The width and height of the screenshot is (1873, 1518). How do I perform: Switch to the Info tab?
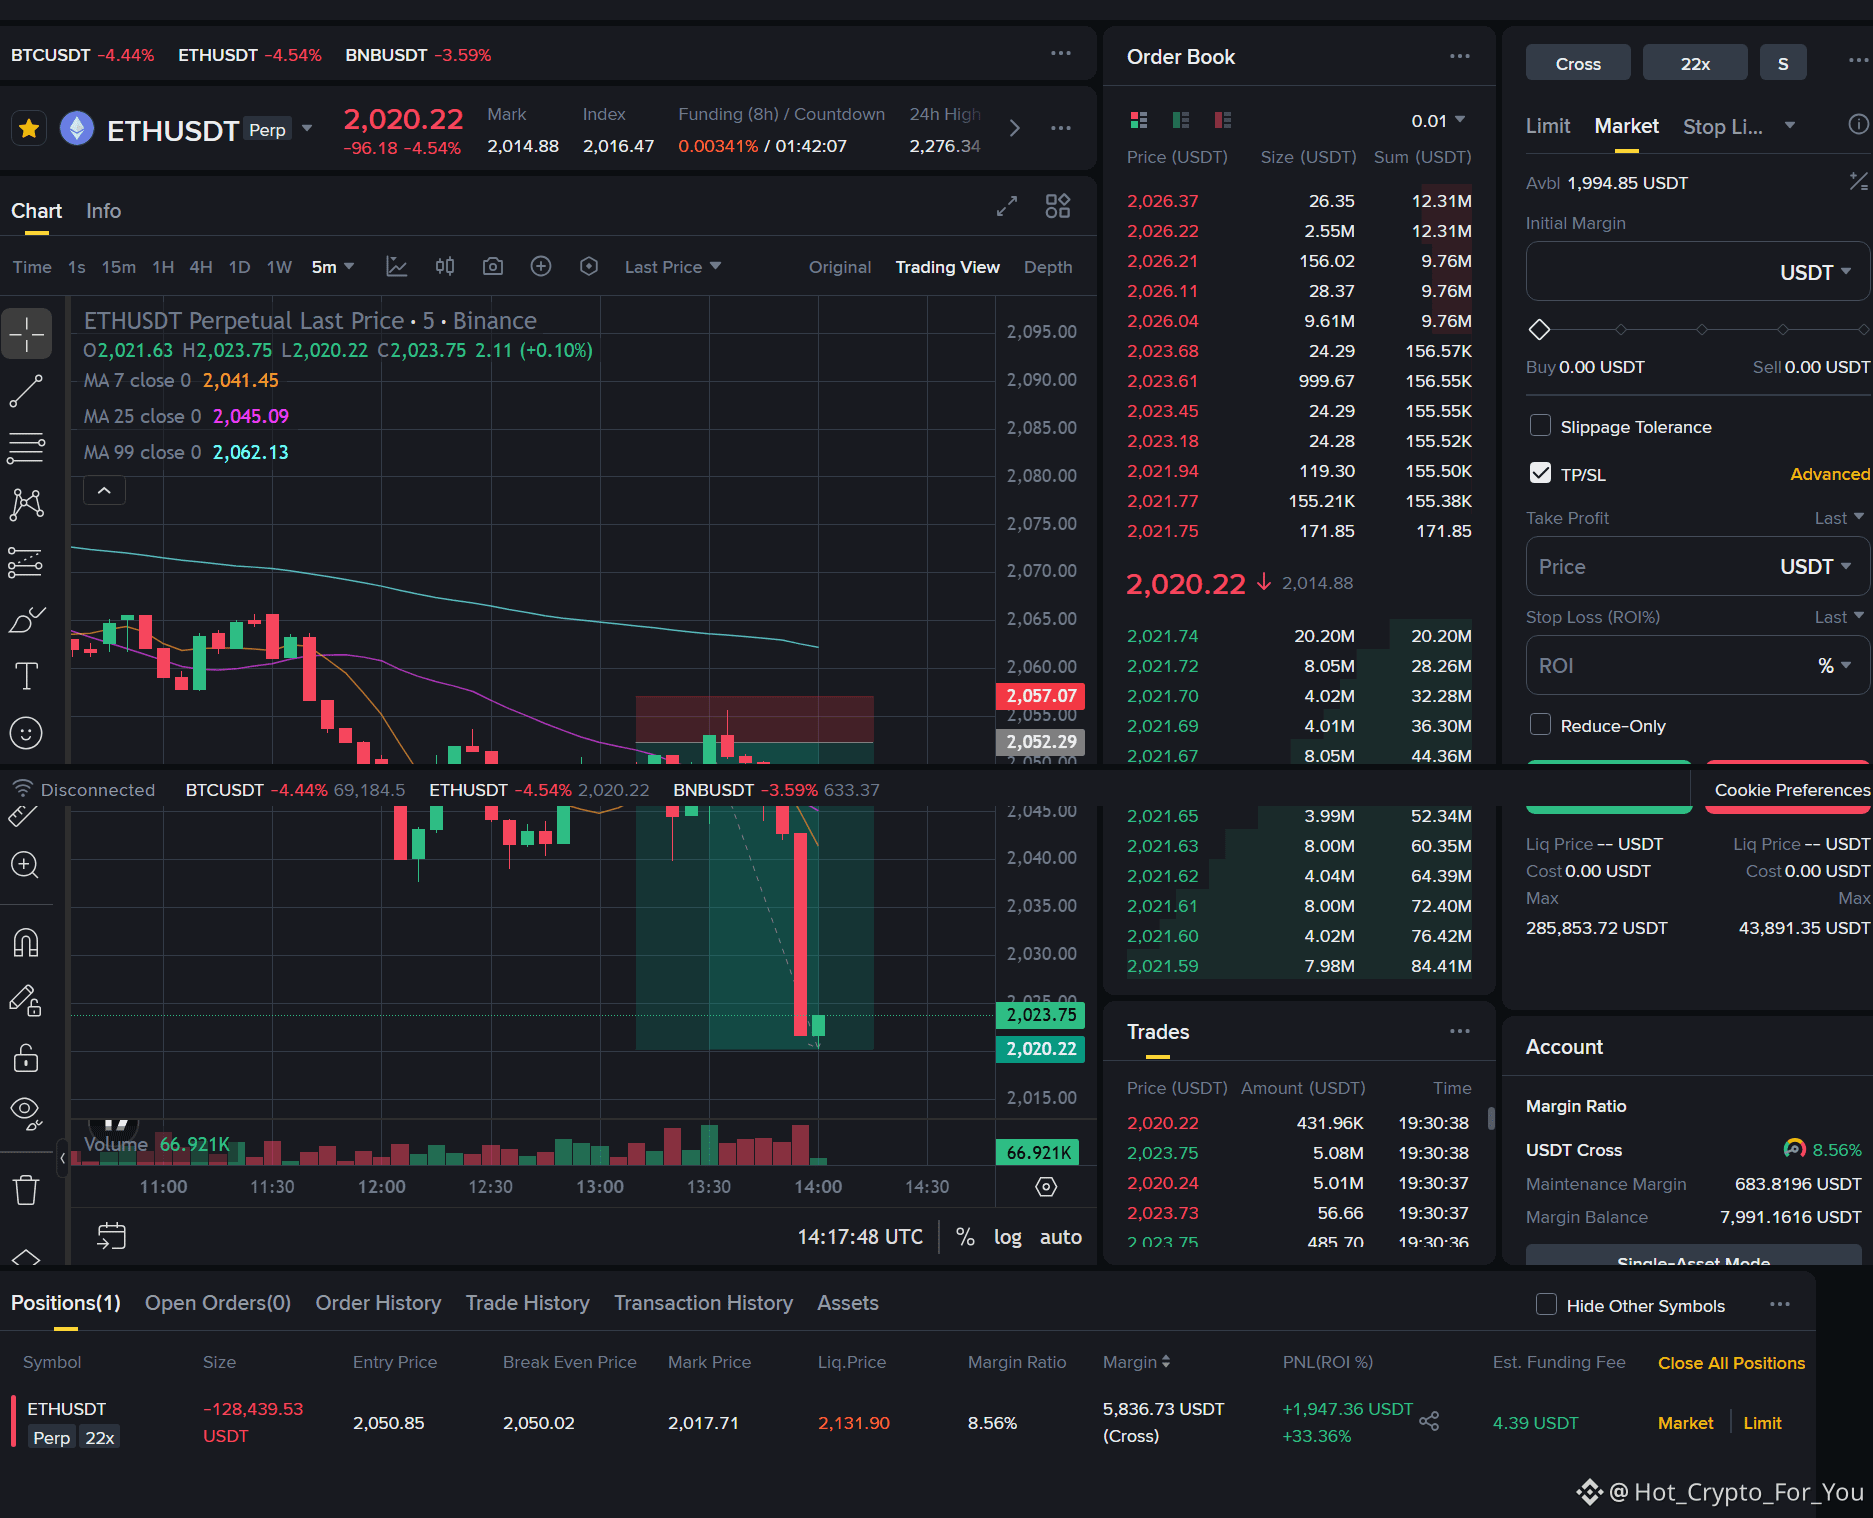[x=103, y=211]
